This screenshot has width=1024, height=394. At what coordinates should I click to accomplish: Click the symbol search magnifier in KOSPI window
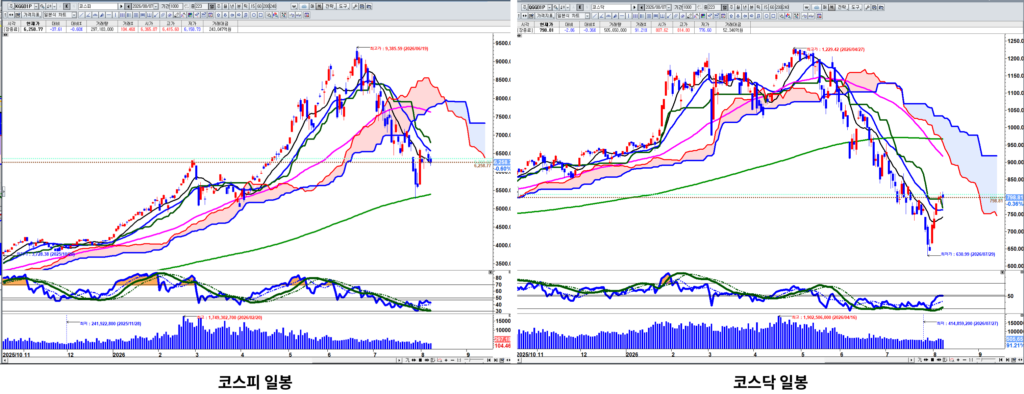(x=42, y=6)
